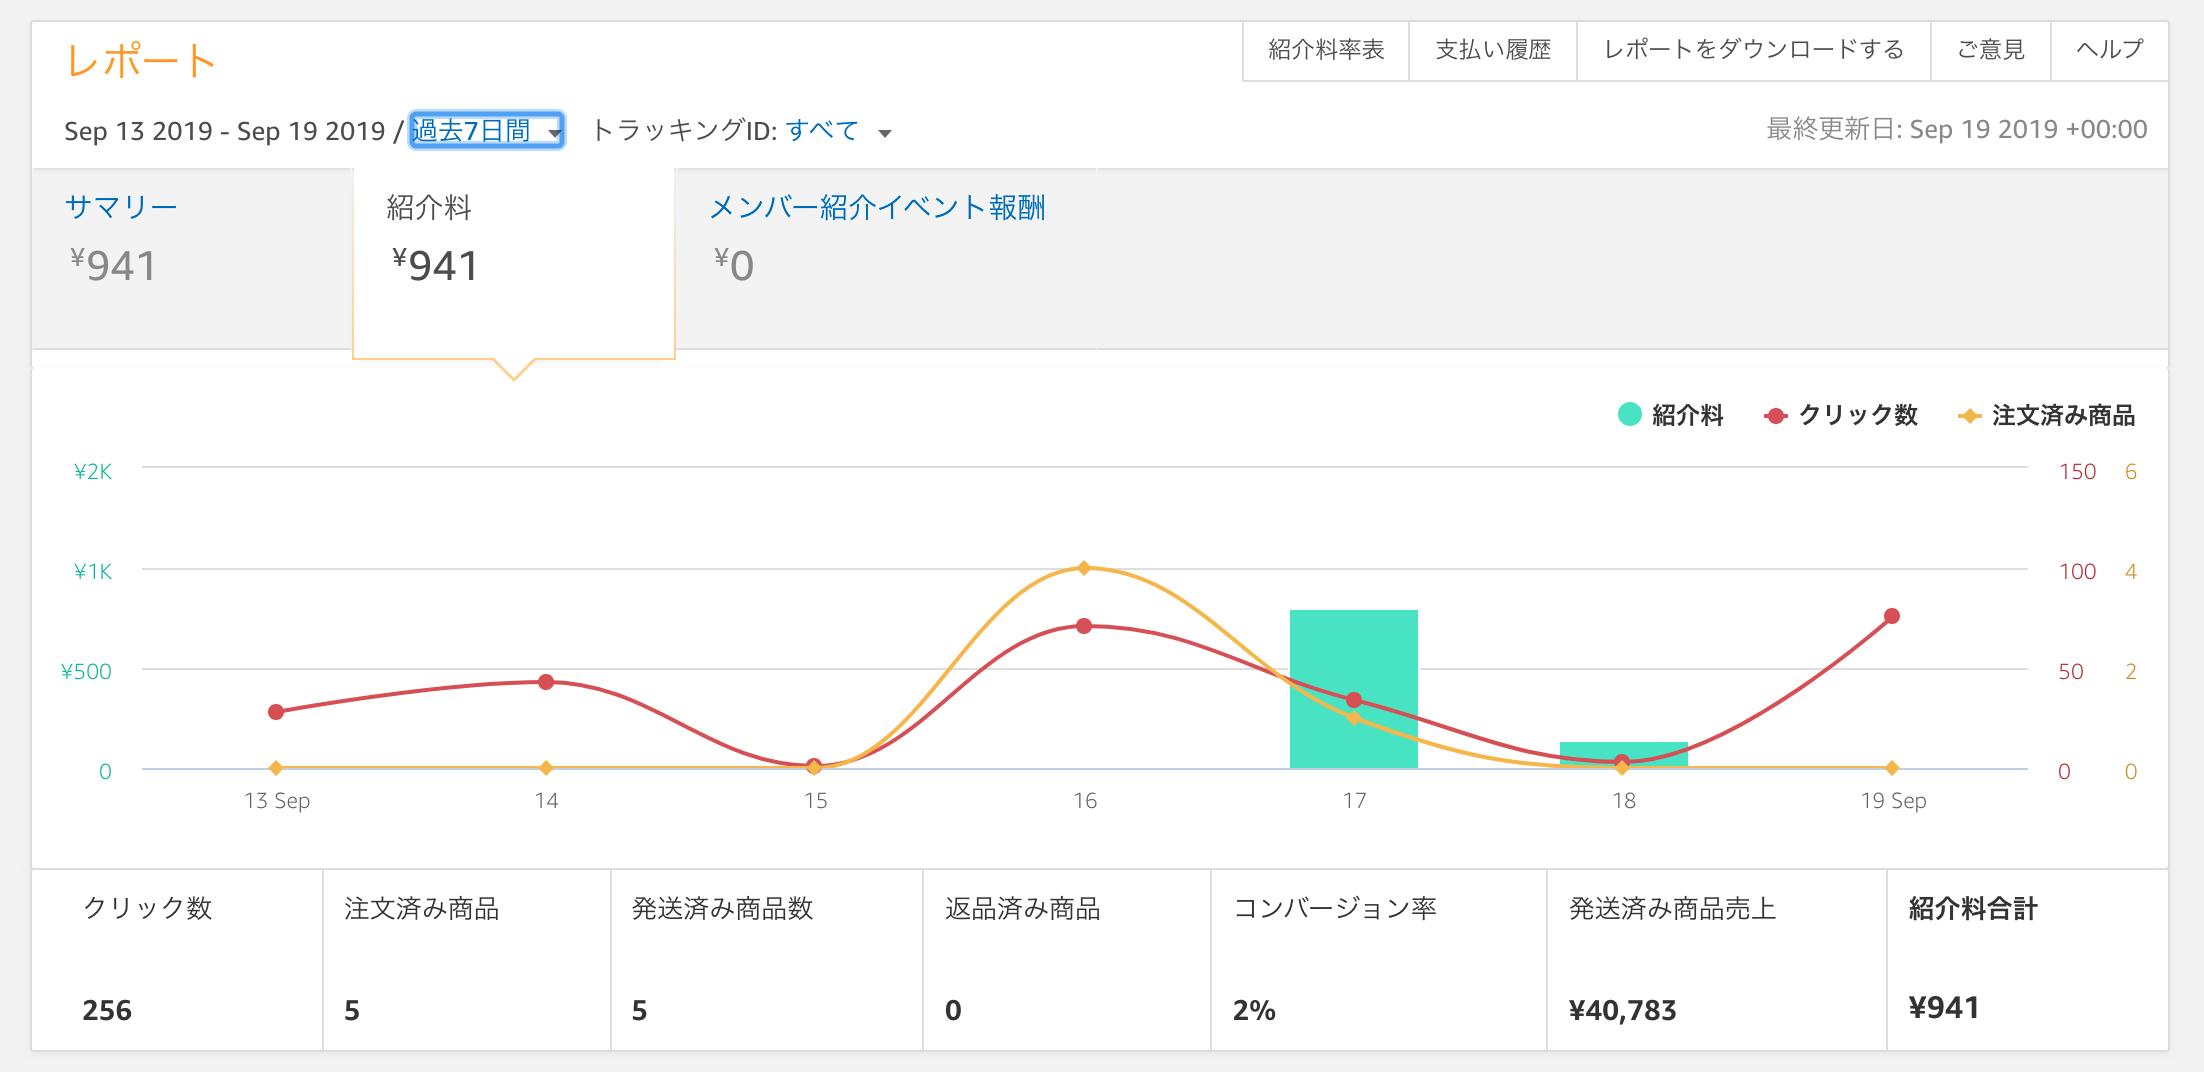Open the 過去7日間 date range dropdown
Viewport: 2204px width, 1072px height.
tap(486, 130)
